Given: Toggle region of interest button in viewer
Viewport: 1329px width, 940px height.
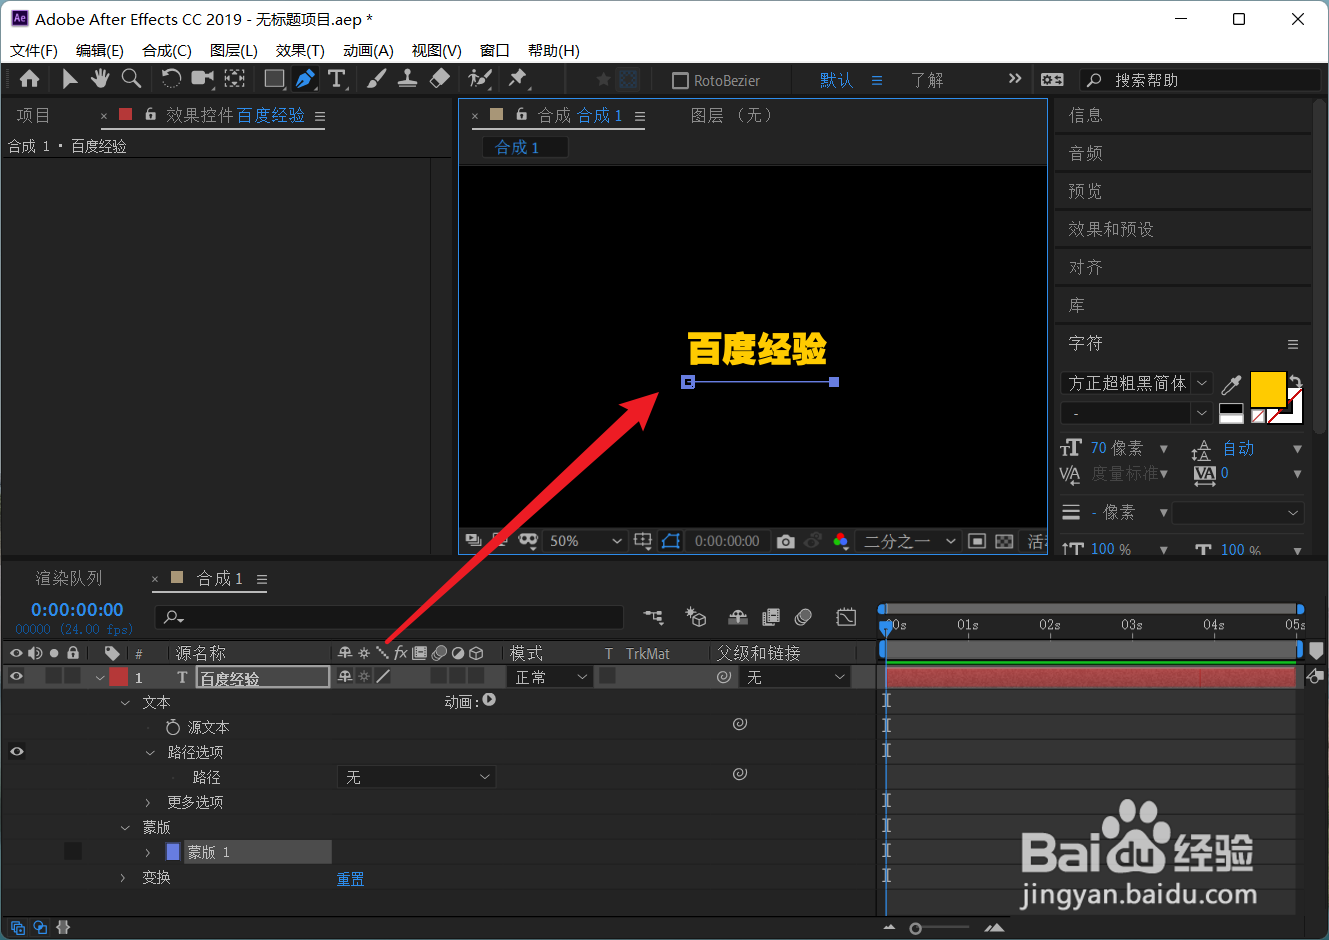Looking at the screenshot, I should [x=977, y=541].
